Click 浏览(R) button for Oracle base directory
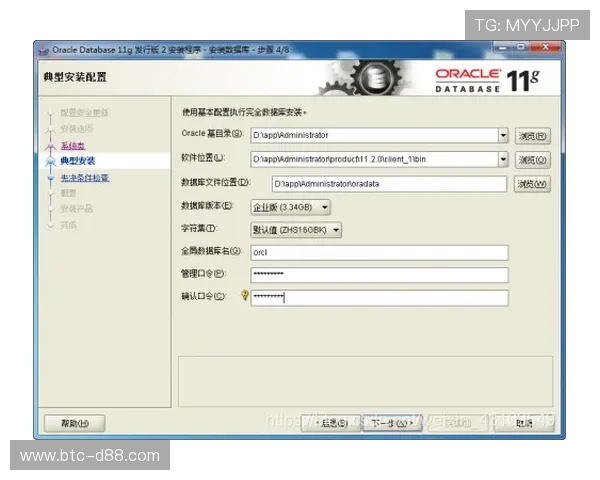The image size is (600, 480). [x=533, y=136]
